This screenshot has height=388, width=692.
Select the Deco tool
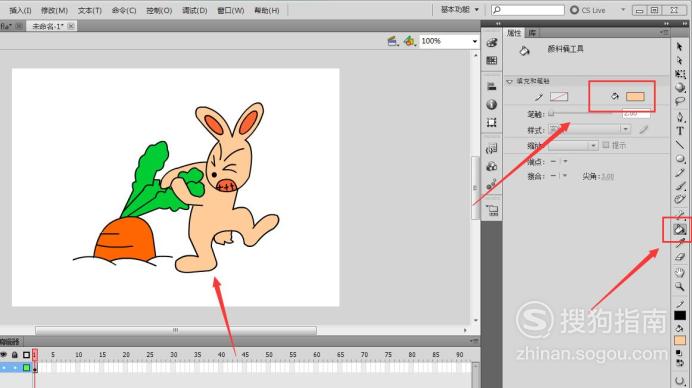680,200
